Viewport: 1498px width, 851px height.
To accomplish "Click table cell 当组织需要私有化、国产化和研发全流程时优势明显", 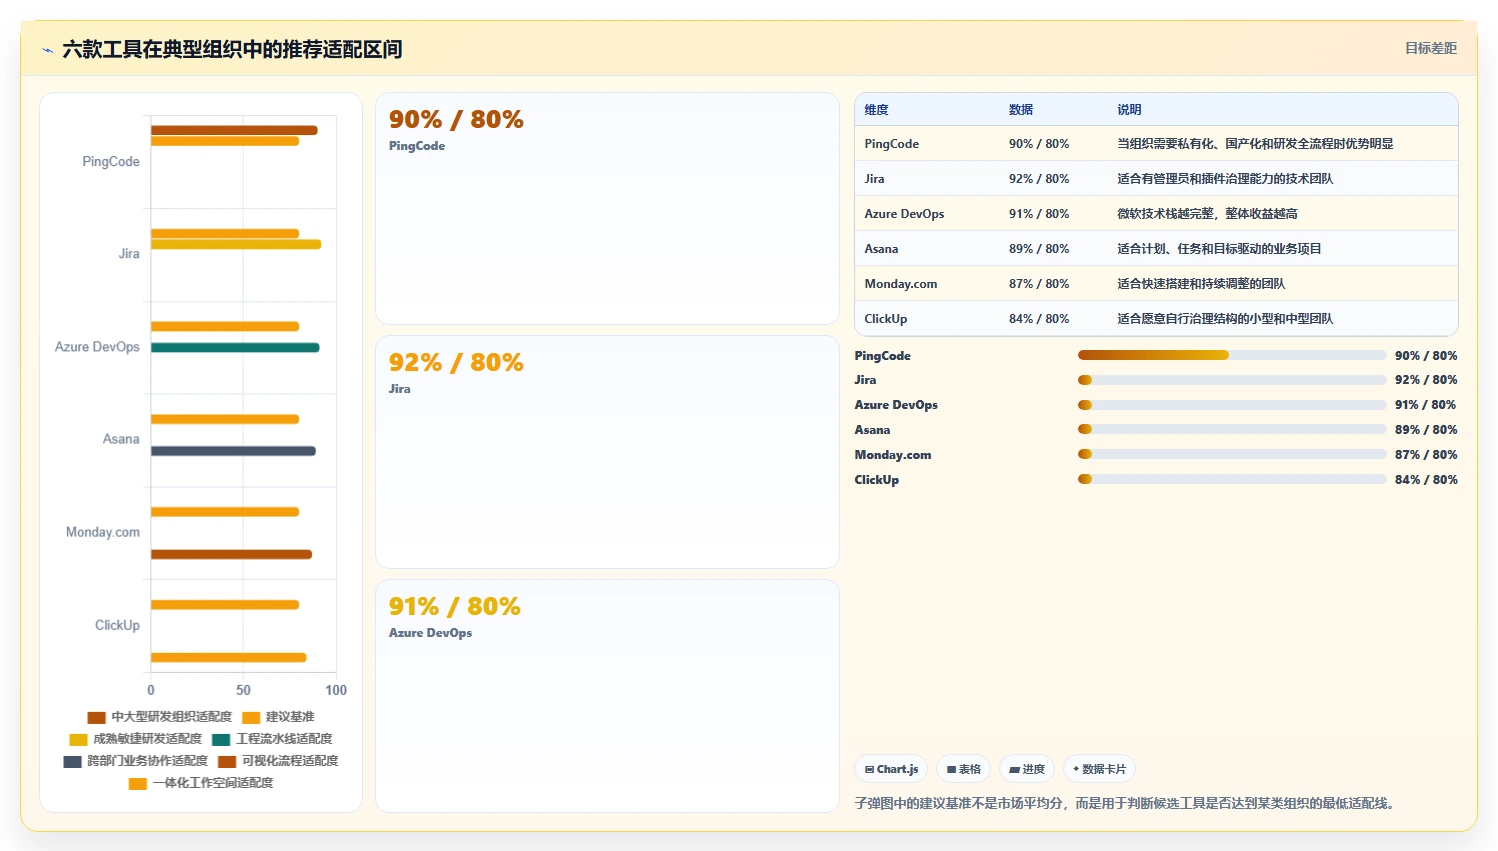I will (1255, 144).
